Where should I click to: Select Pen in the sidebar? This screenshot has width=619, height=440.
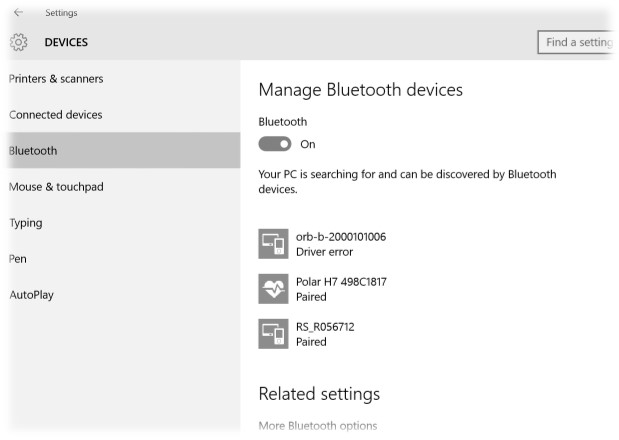click(x=18, y=259)
